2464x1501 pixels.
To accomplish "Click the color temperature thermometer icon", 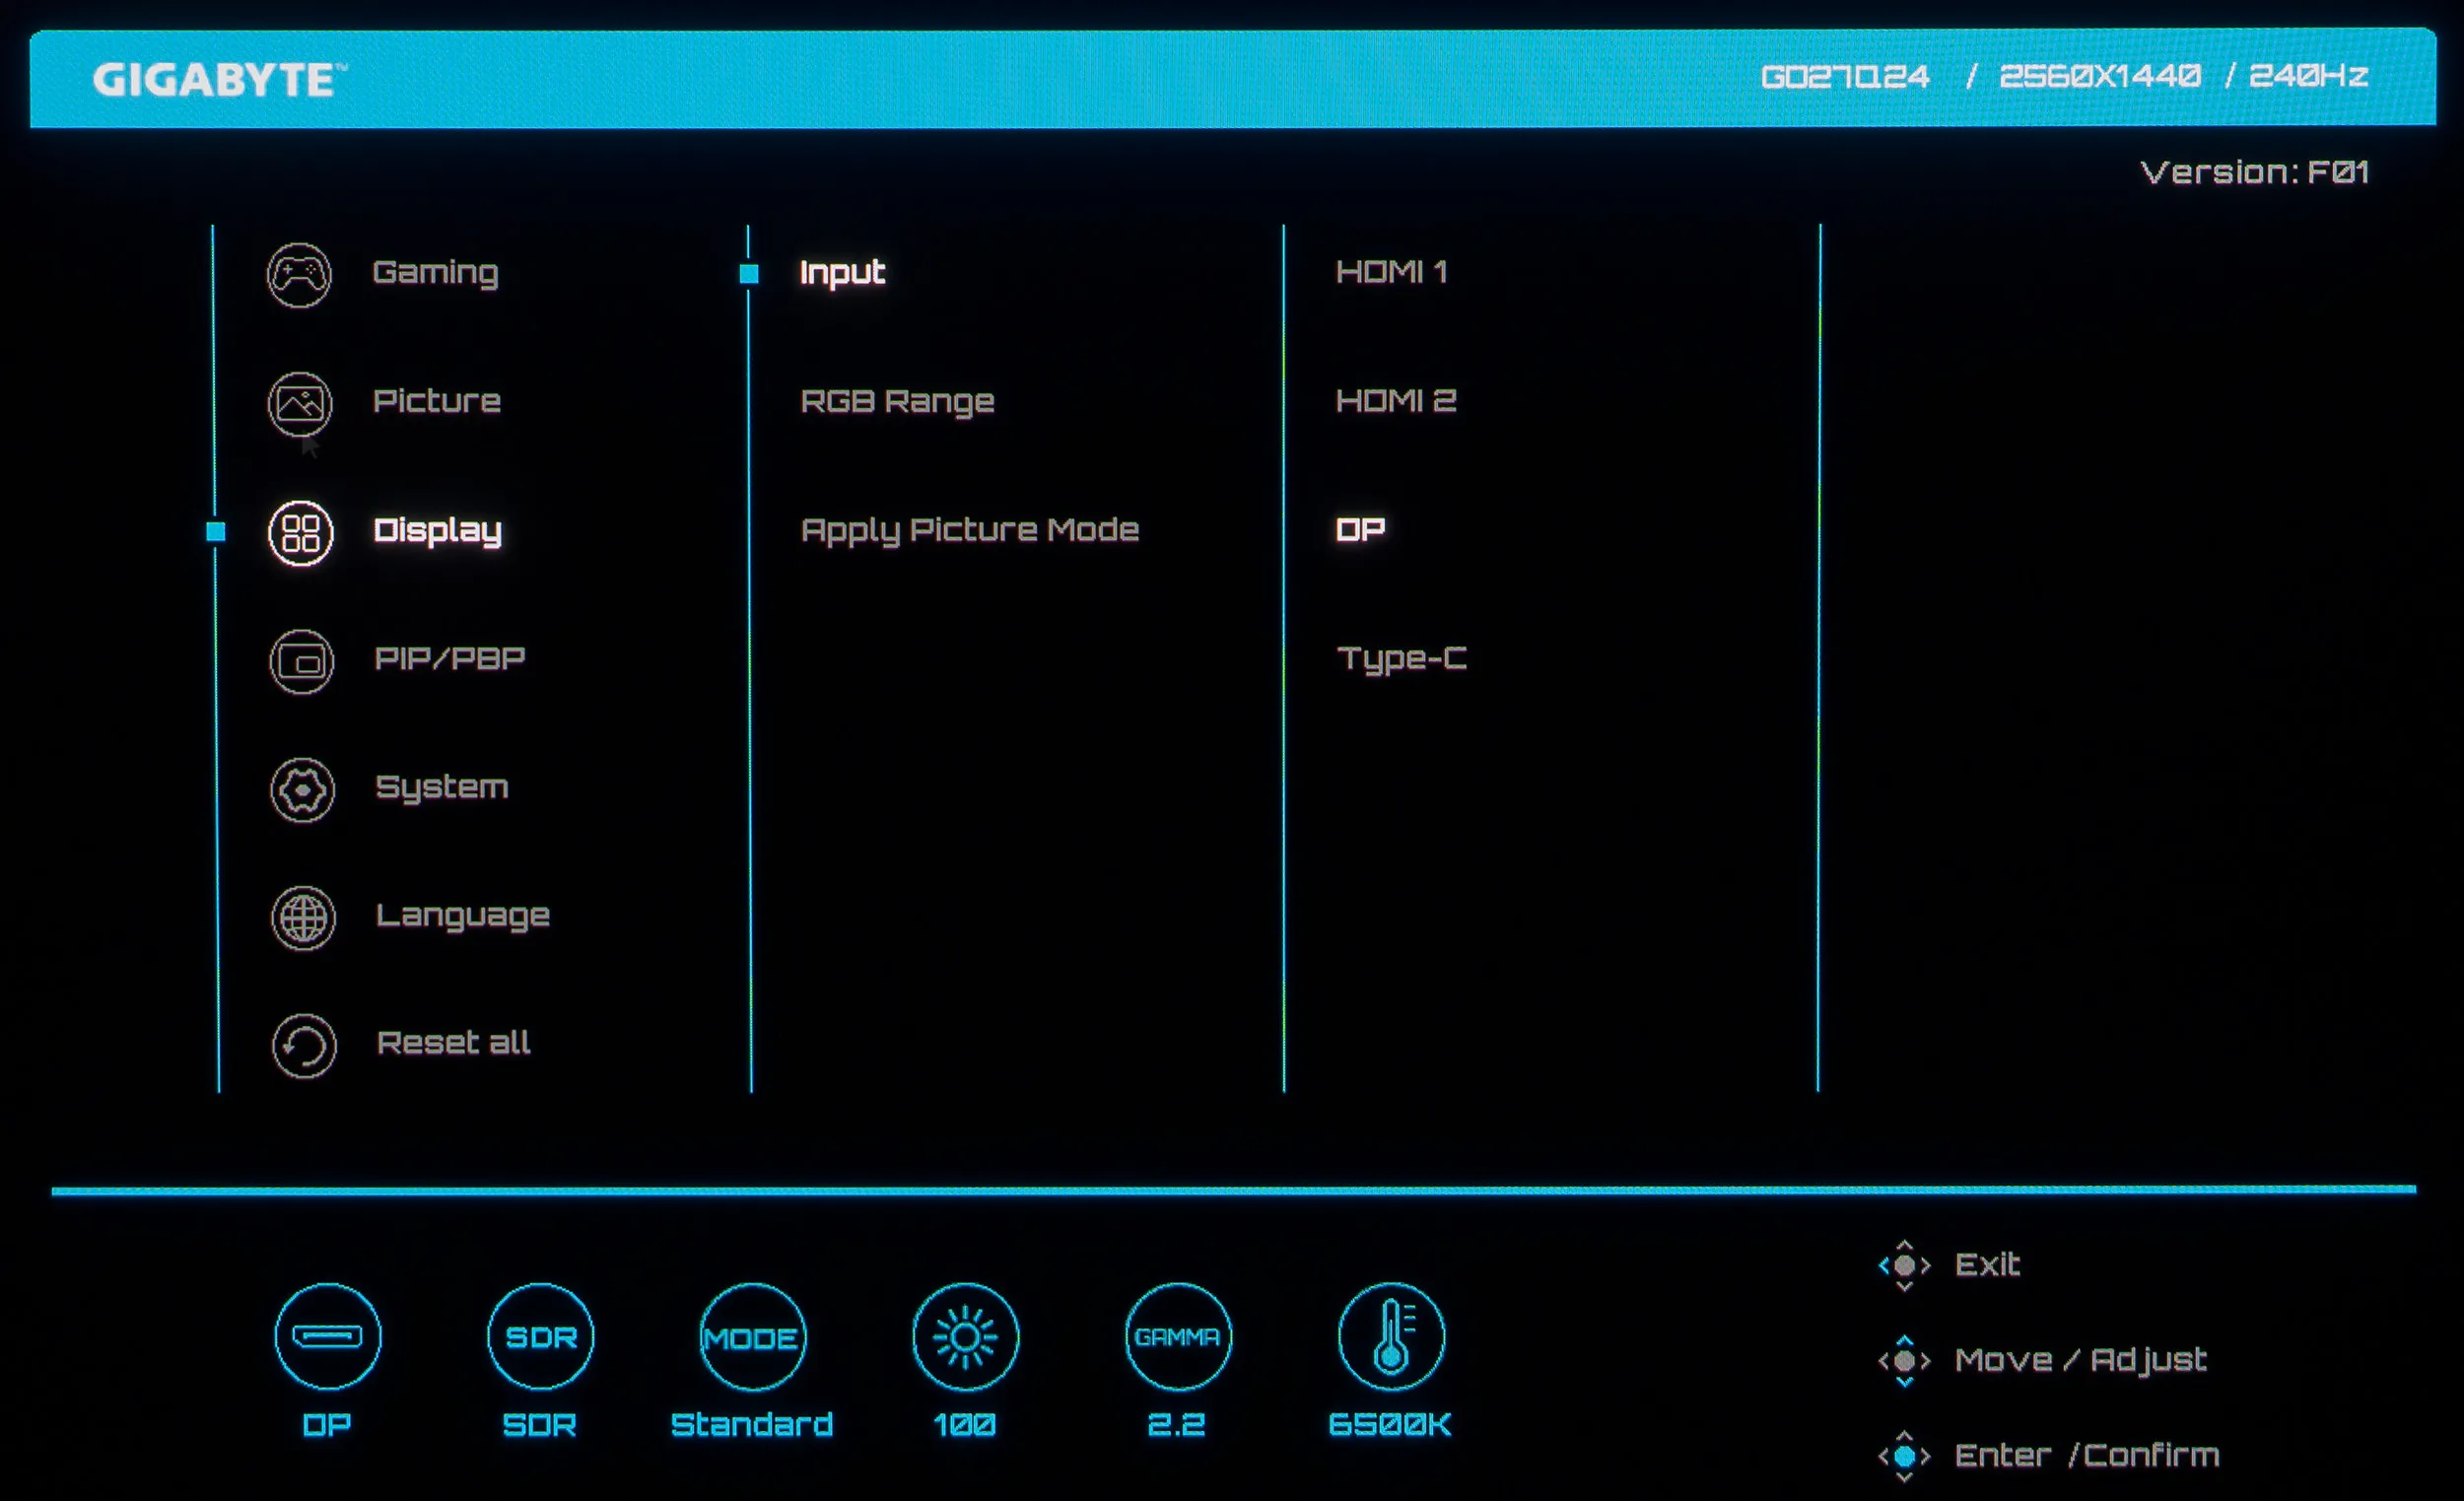I will [x=1391, y=1336].
